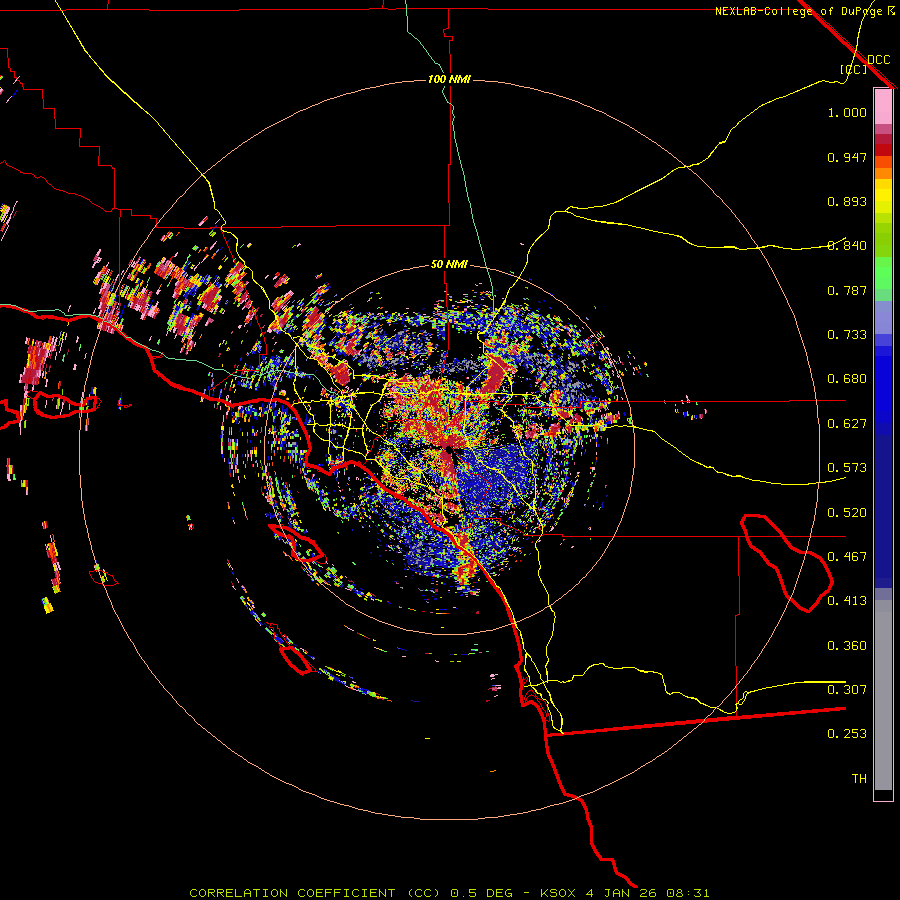Click the 0.413 legend value
This screenshot has height=900, width=900.
pyautogui.click(x=847, y=601)
